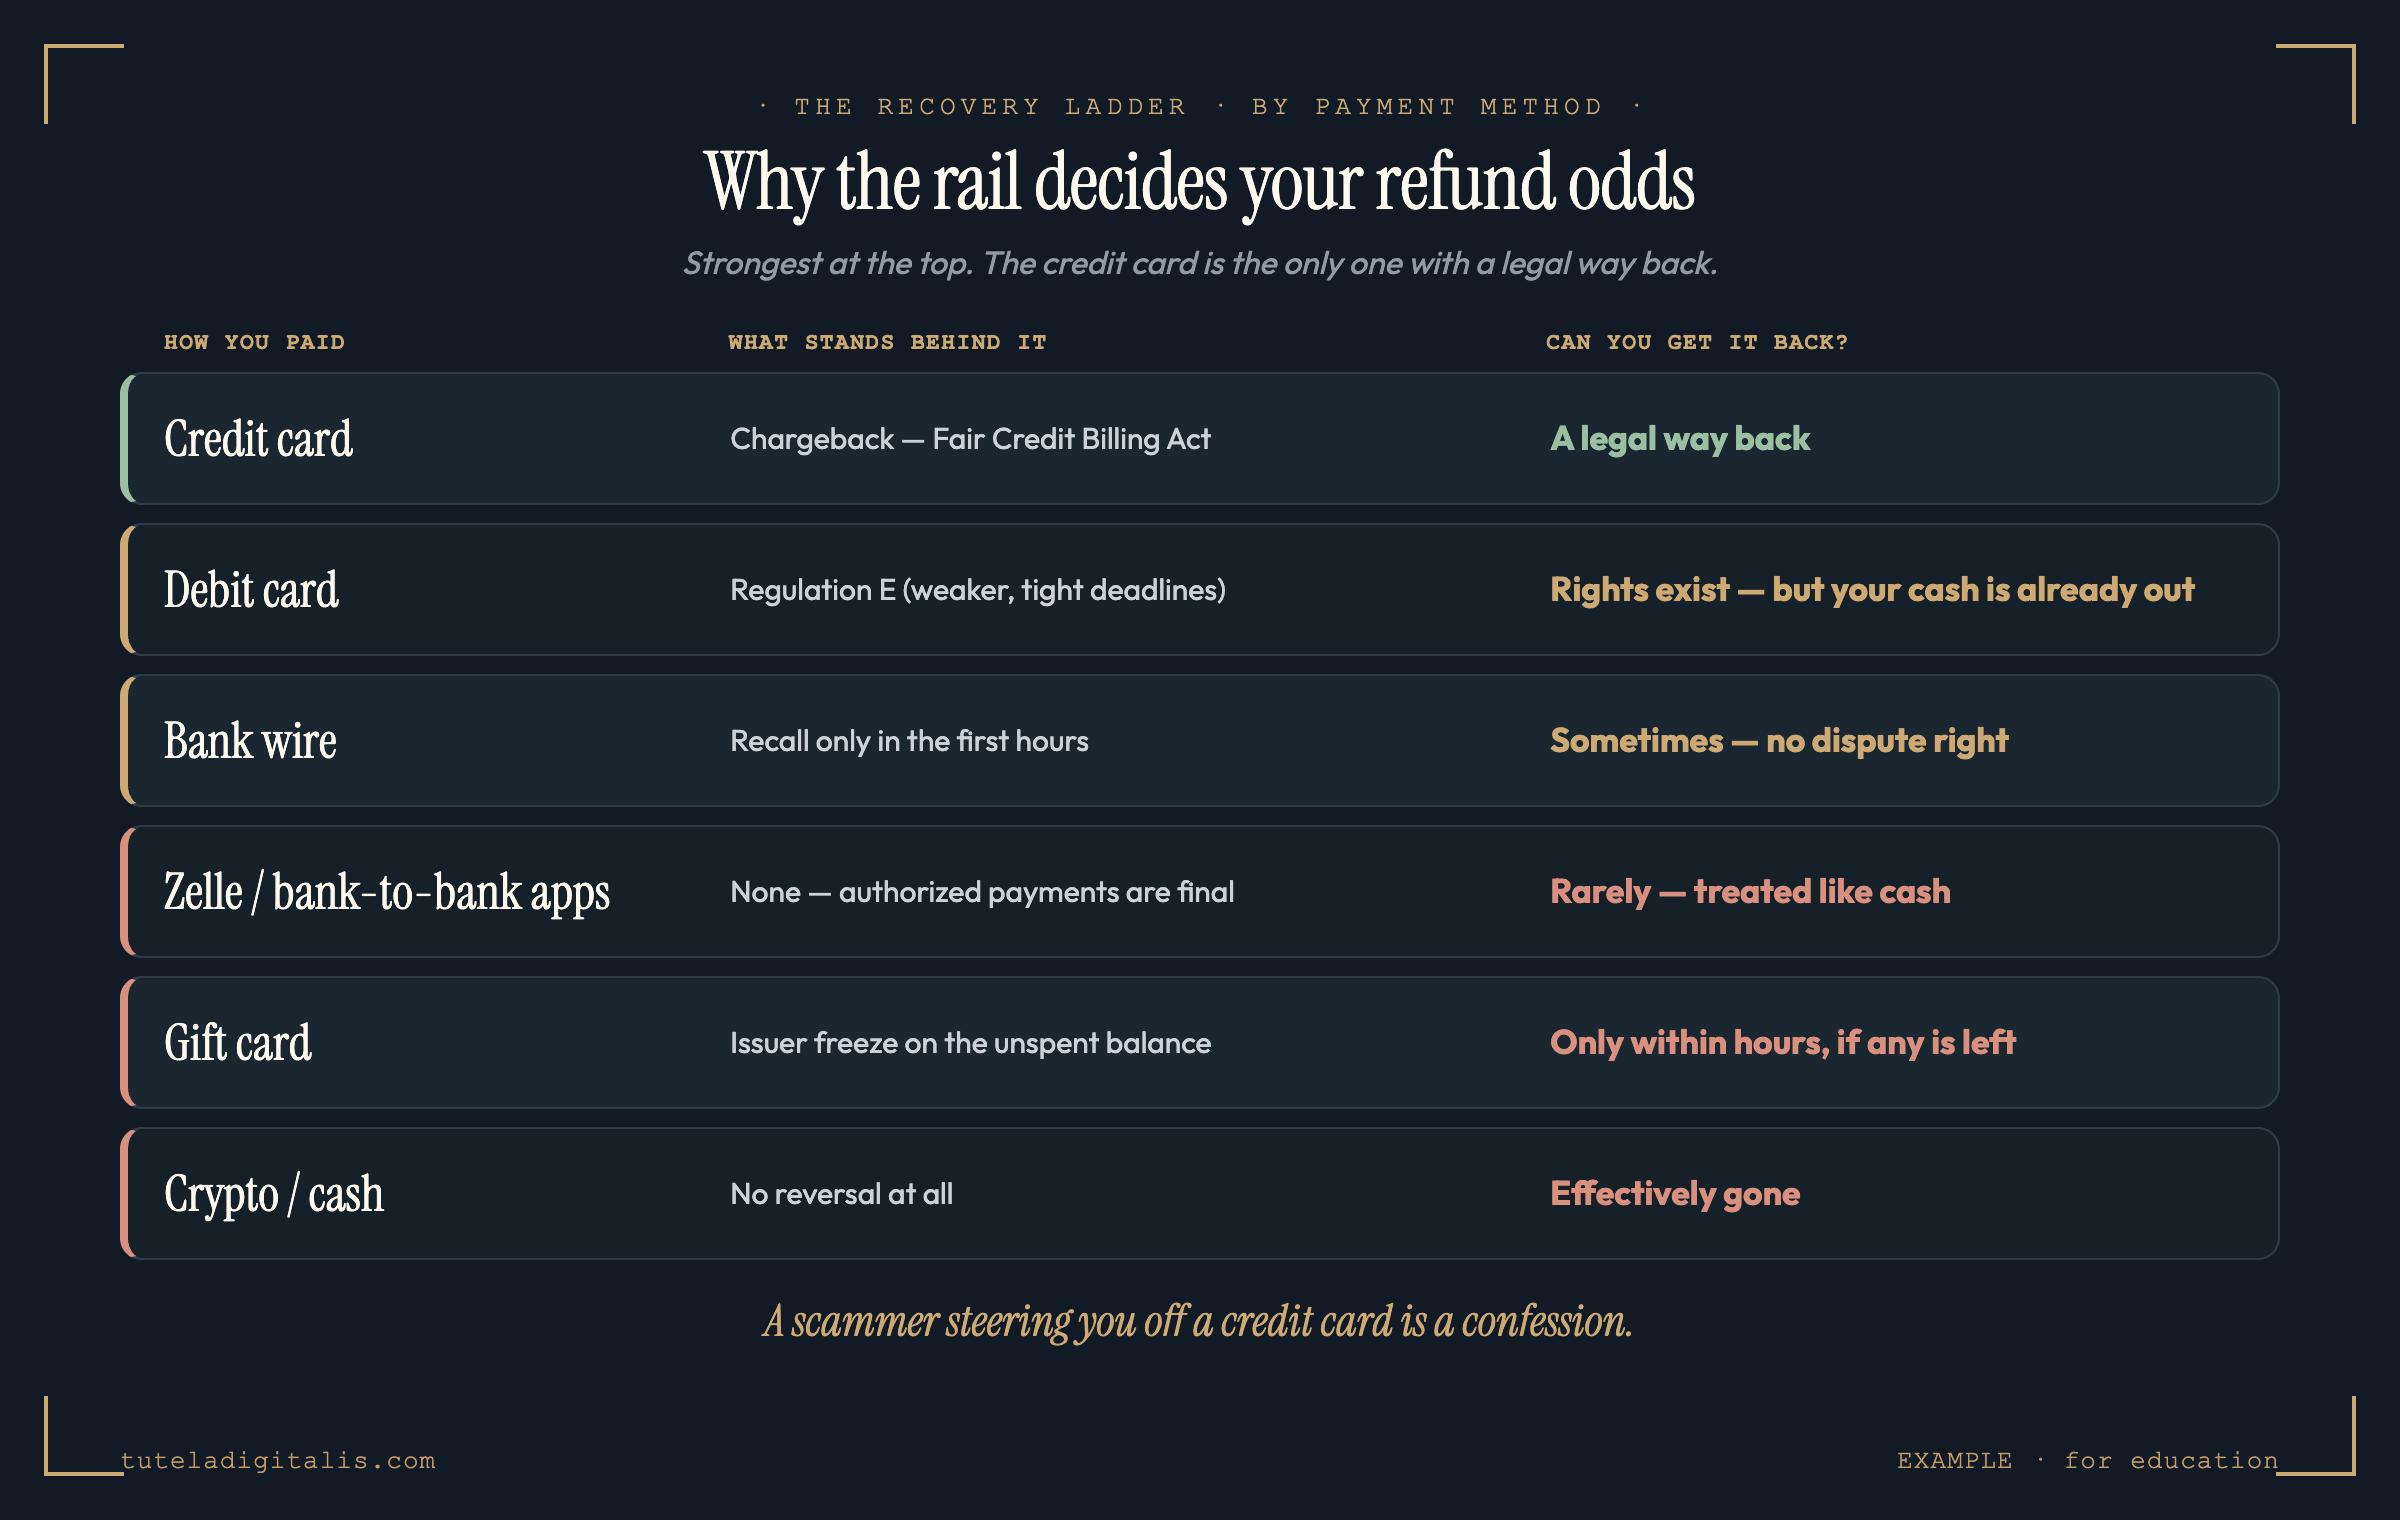The width and height of the screenshot is (2400, 1520).
Task: Click 'Regulation E (weaker, tight deadlines)' text
Action: (x=978, y=590)
